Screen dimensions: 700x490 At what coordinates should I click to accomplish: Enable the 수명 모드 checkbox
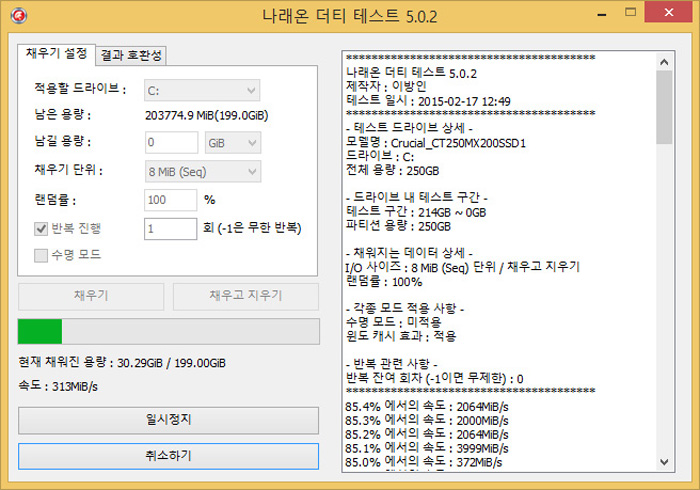tap(41, 255)
